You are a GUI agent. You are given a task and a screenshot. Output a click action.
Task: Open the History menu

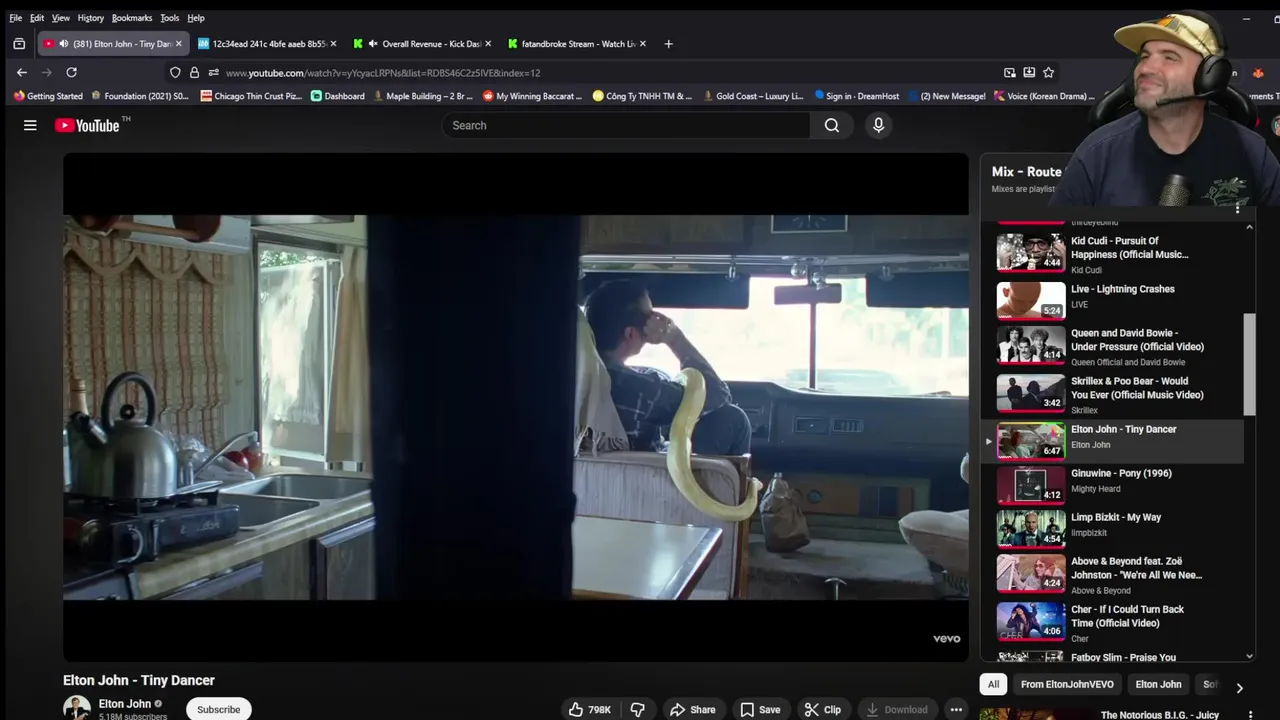pyautogui.click(x=91, y=18)
